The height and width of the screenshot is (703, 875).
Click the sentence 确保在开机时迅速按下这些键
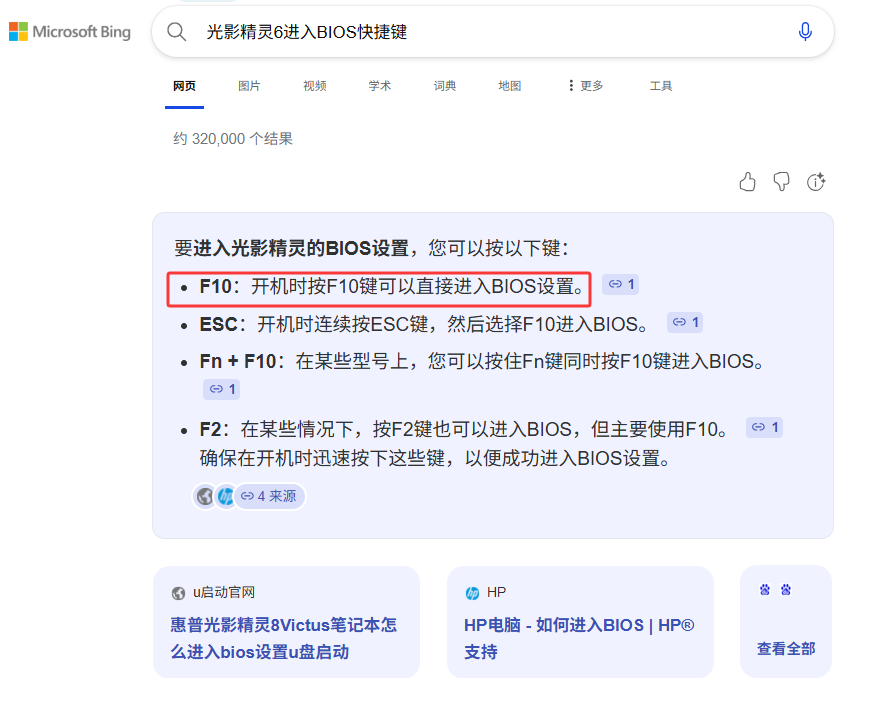click(323, 458)
